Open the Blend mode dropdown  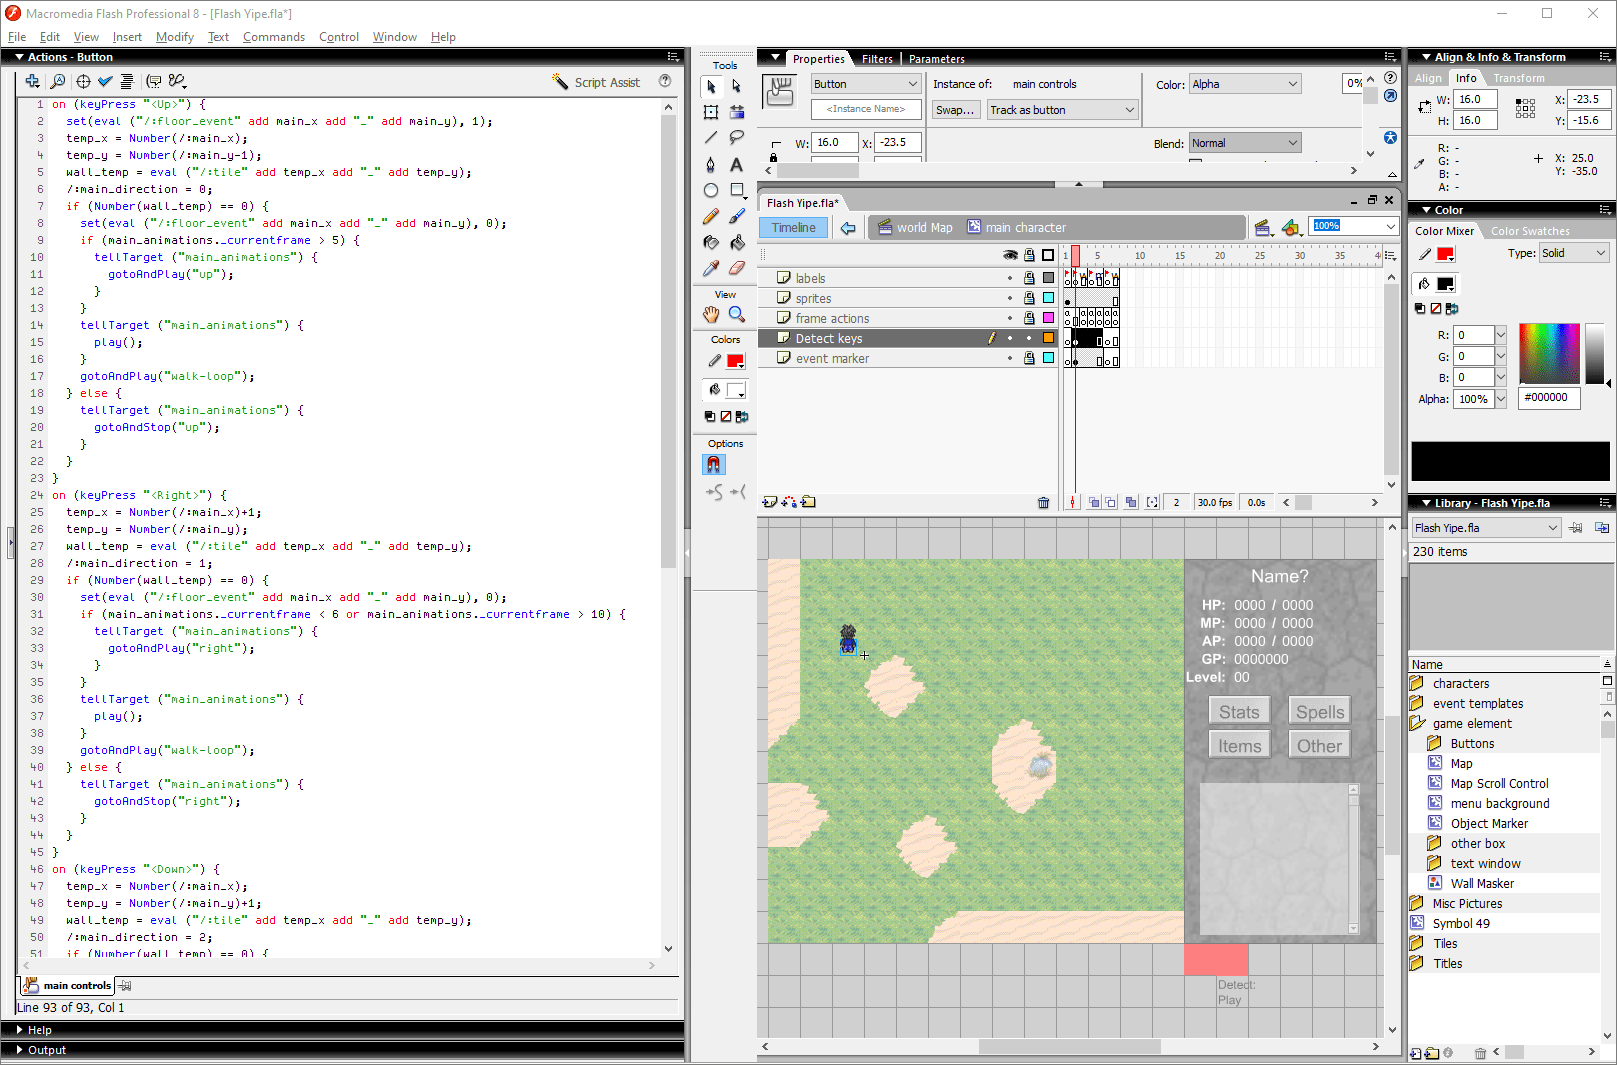[x=1245, y=143]
